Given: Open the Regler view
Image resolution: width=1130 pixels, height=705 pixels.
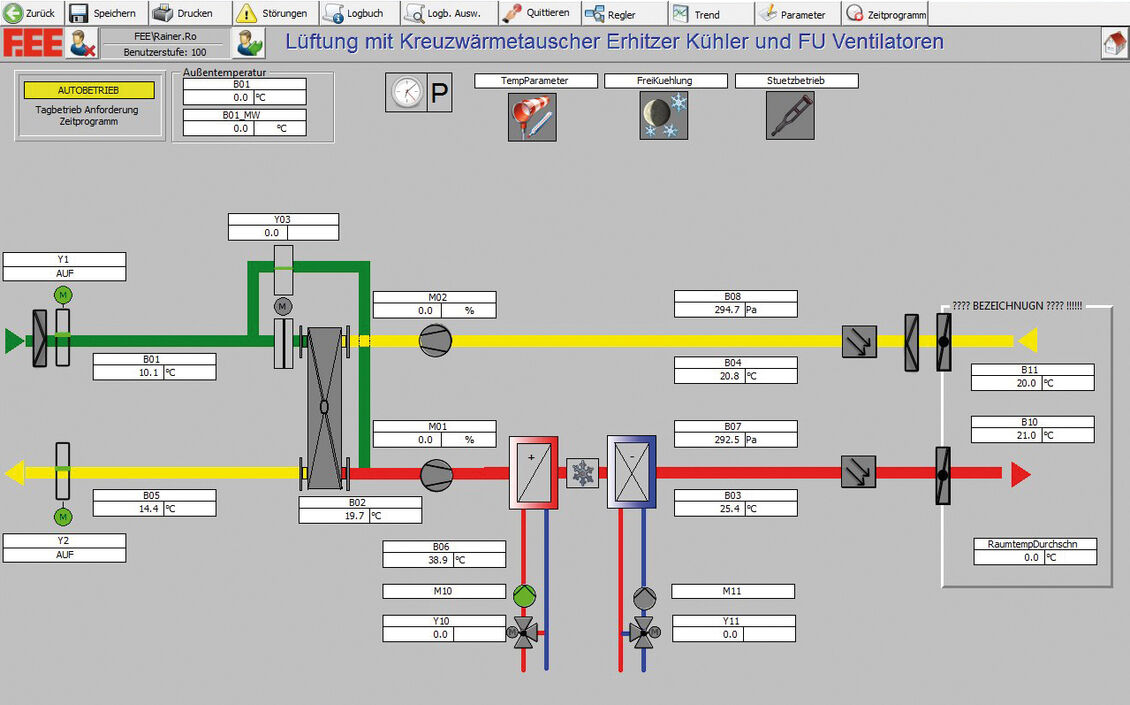Looking at the screenshot, I should [x=624, y=13].
